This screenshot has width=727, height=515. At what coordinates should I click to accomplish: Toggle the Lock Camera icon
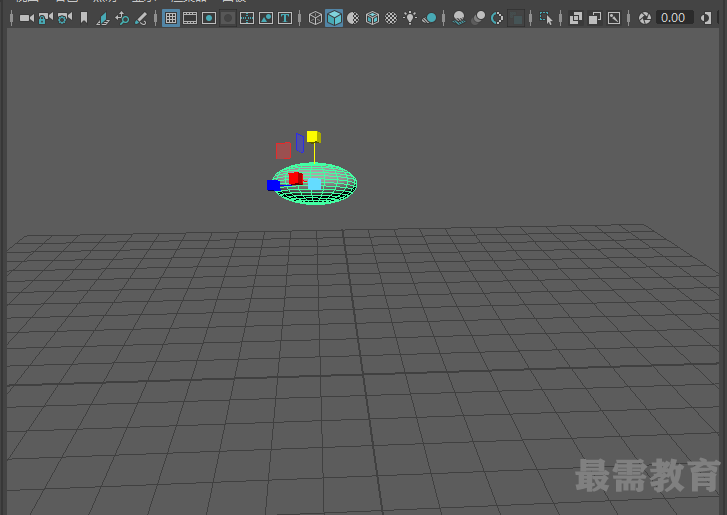tap(45, 18)
